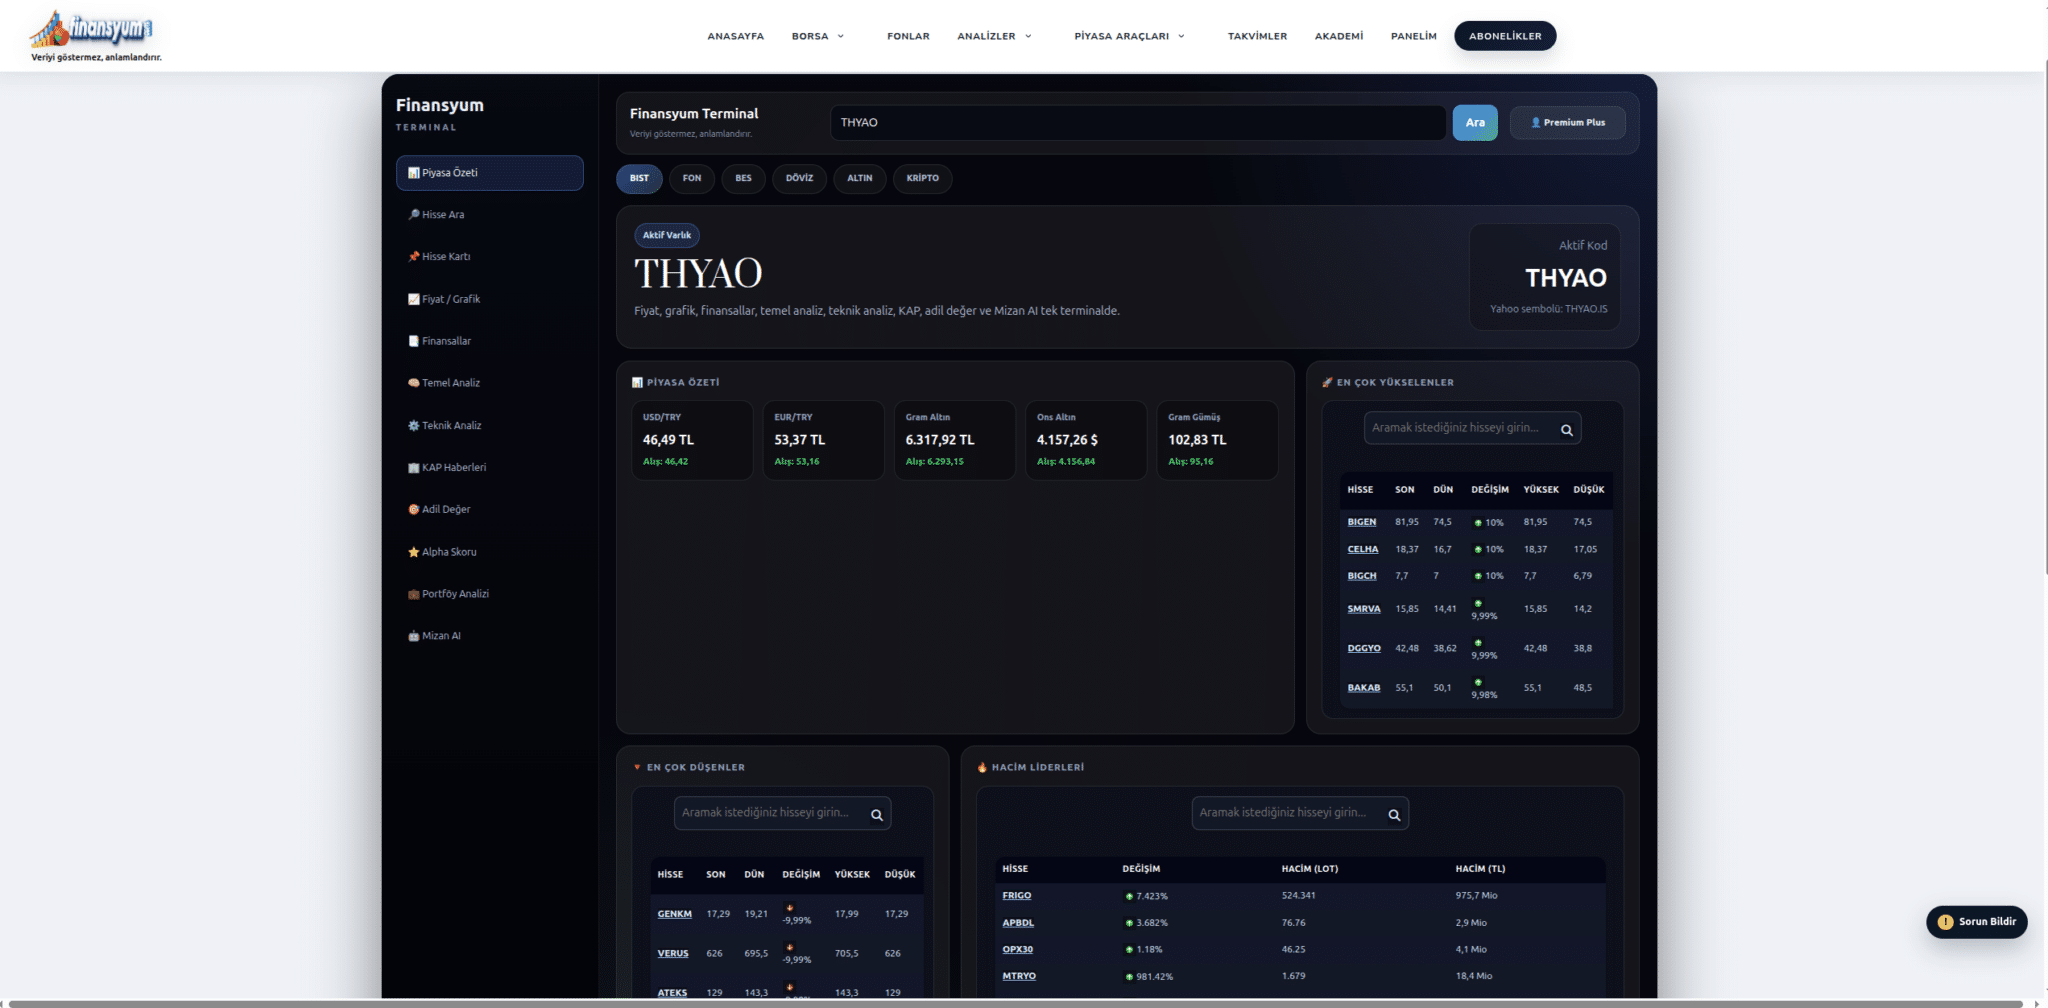Select the BIST tab

pyautogui.click(x=639, y=178)
